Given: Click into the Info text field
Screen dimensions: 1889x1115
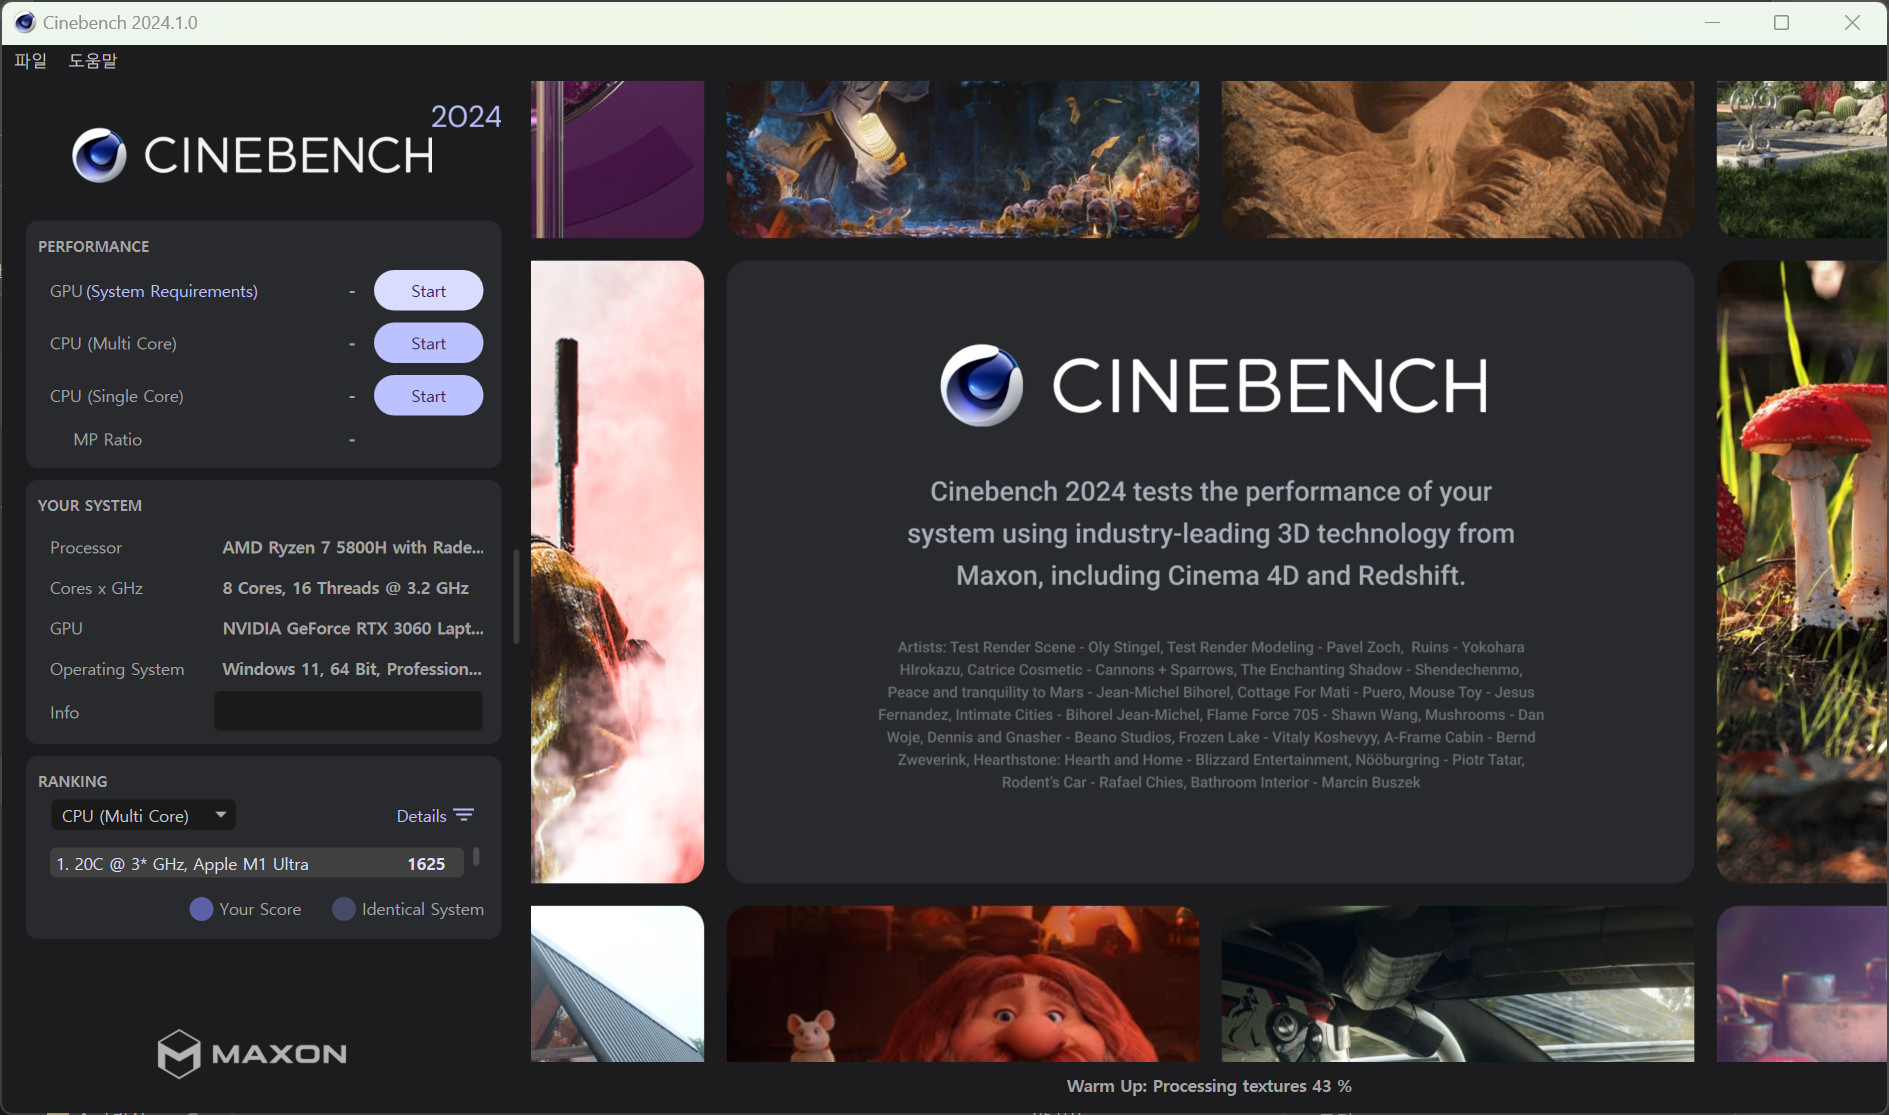Looking at the screenshot, I should [x=348, y=711].
